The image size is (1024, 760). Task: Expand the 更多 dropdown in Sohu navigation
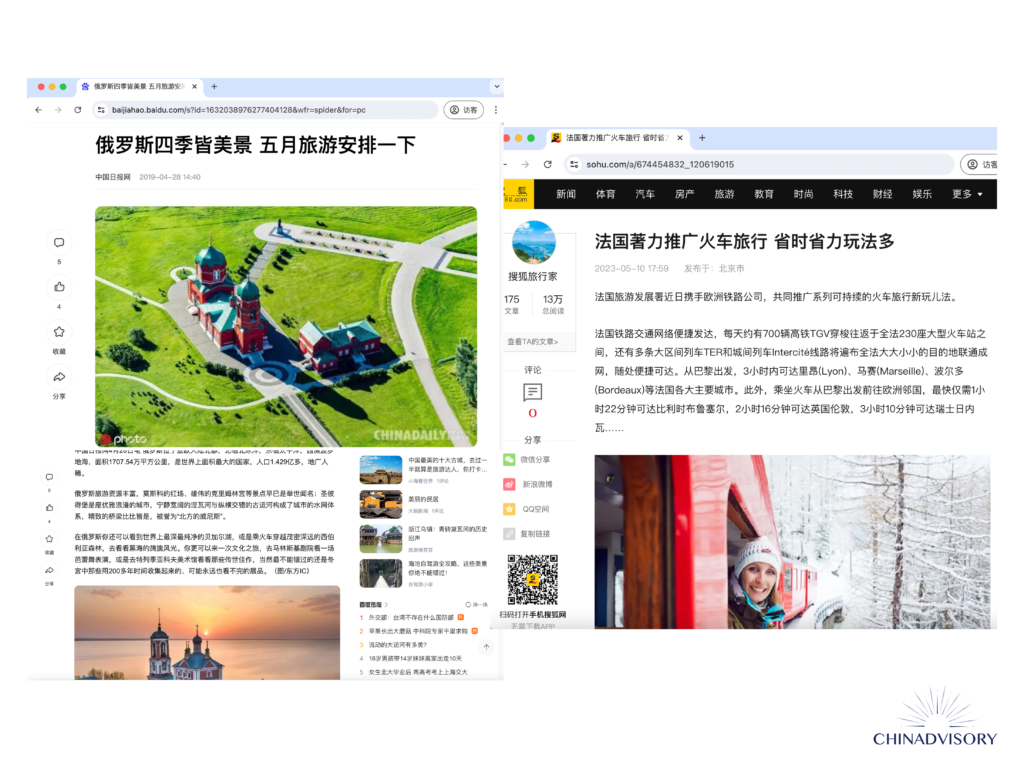click(967, 194)
